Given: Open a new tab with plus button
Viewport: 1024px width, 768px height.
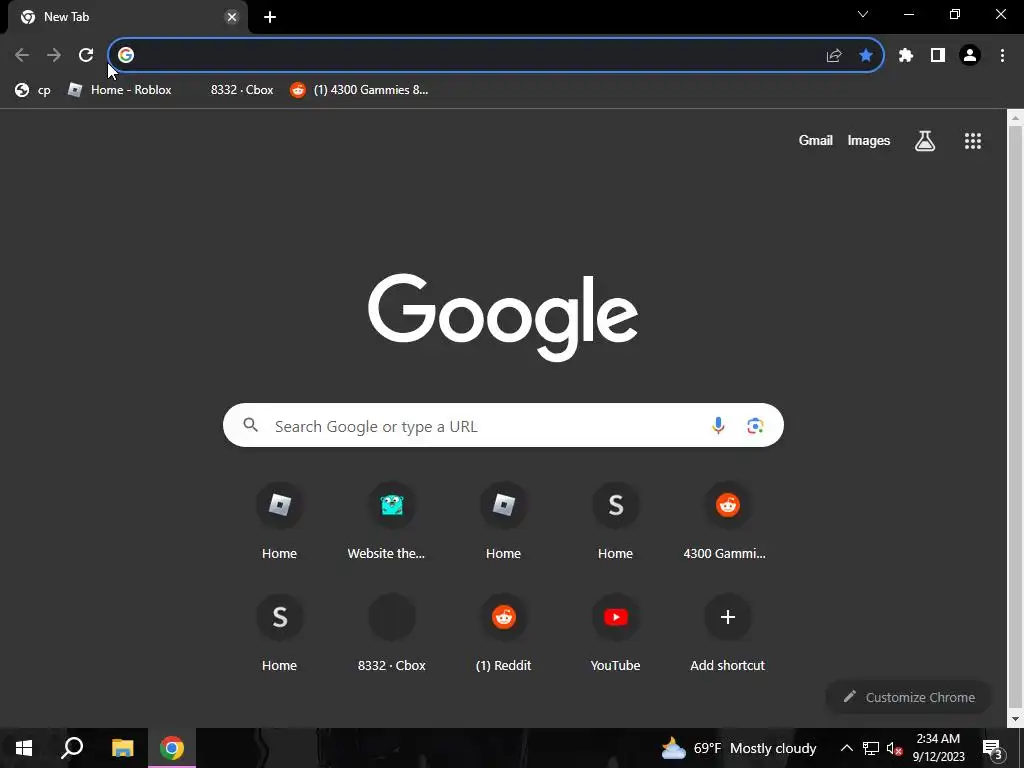Looking at the screenshot, I should [270, 17].
